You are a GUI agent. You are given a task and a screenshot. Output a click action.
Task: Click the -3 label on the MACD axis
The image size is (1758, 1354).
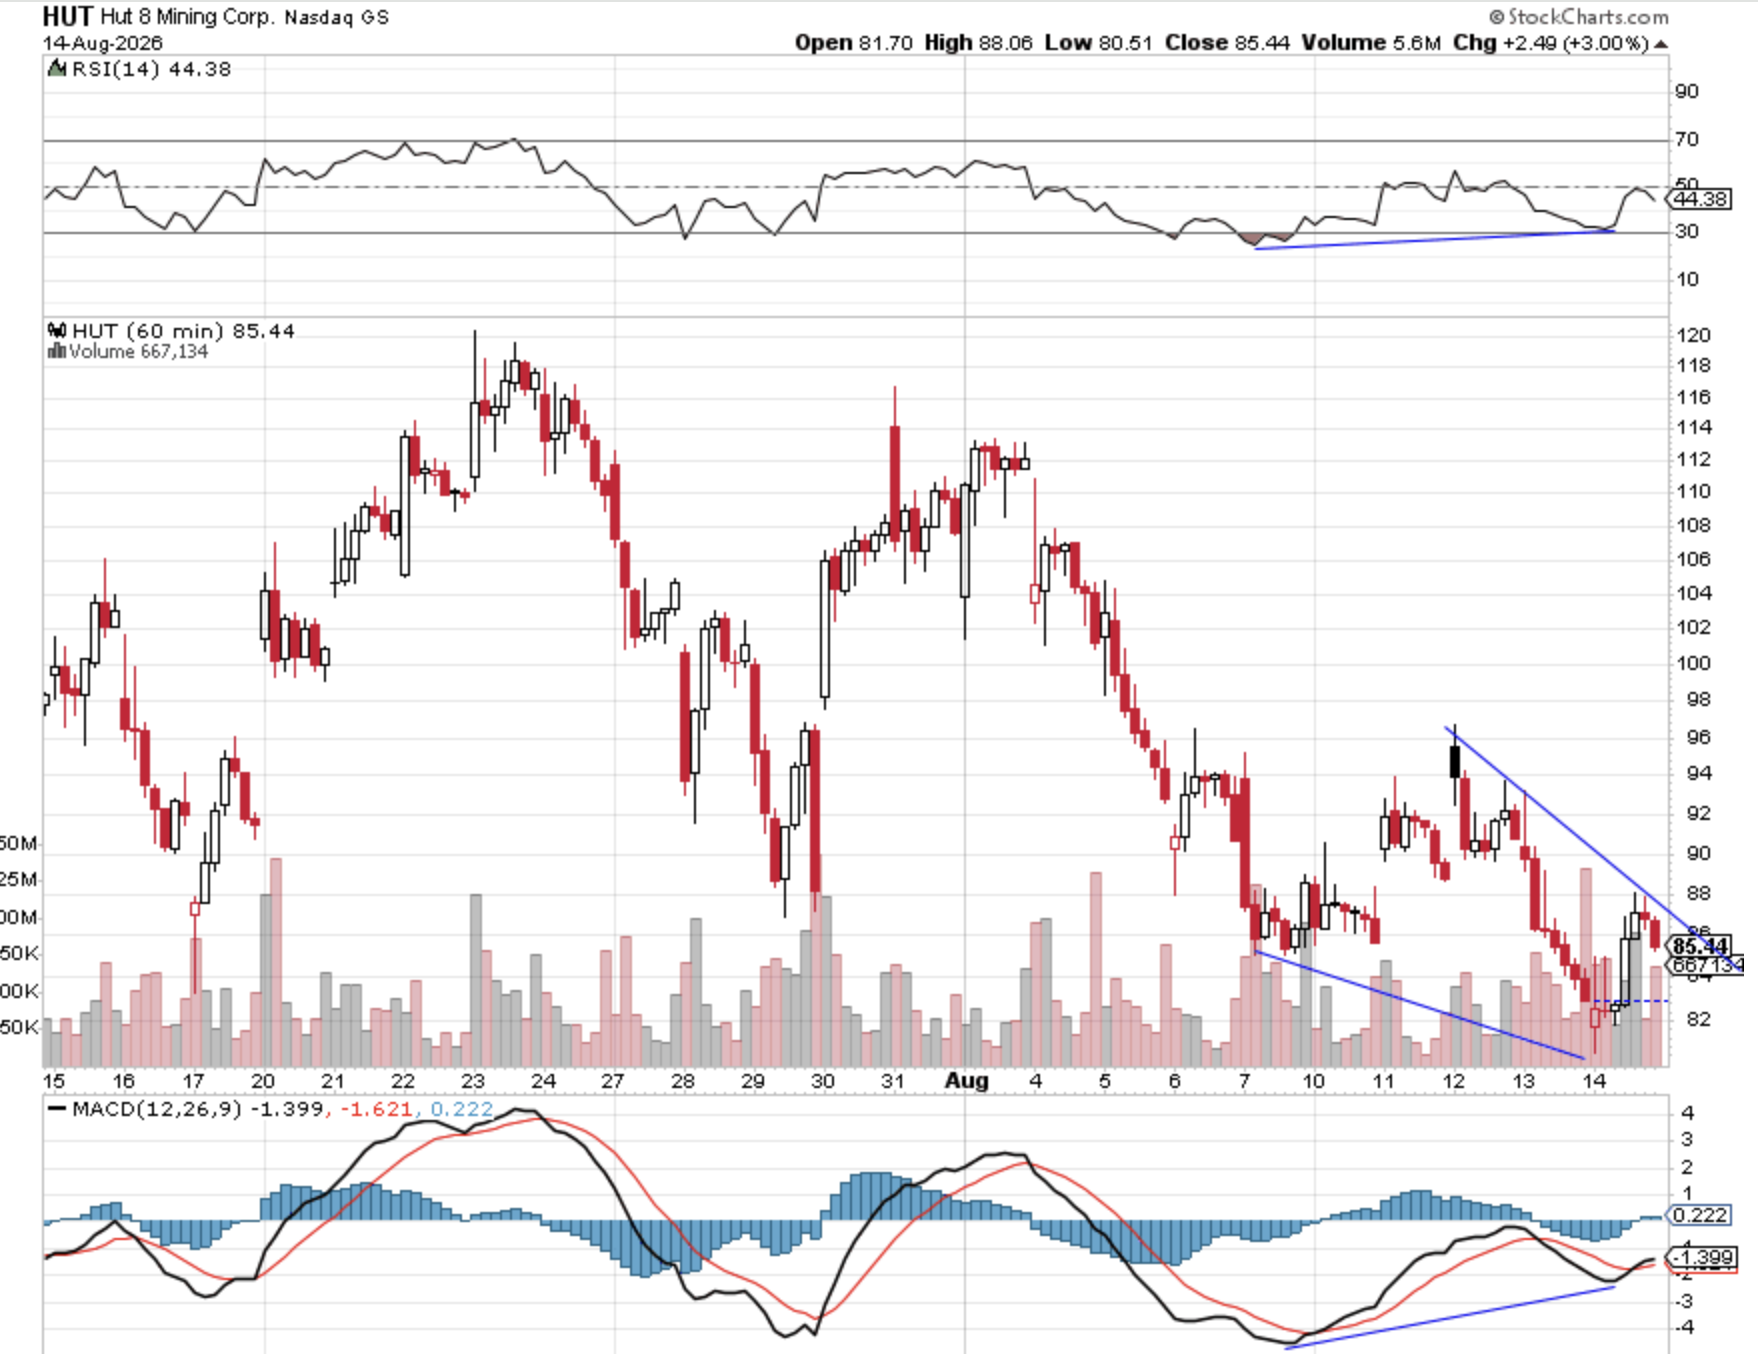(x=1686, y=1300)
